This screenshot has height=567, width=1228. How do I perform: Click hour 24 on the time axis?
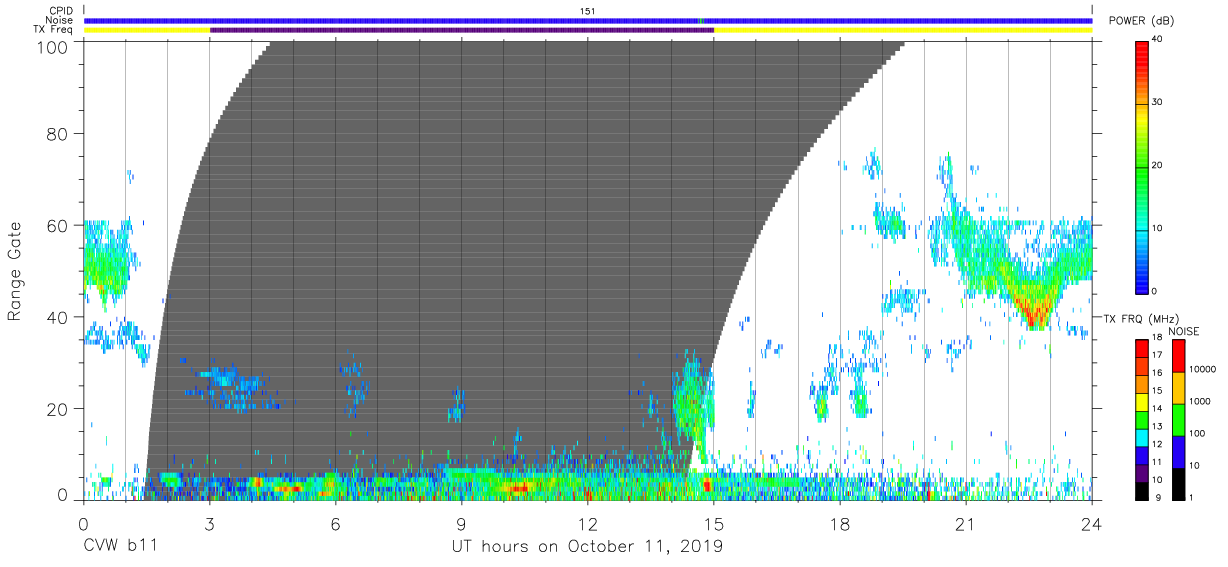[1092, 523]
